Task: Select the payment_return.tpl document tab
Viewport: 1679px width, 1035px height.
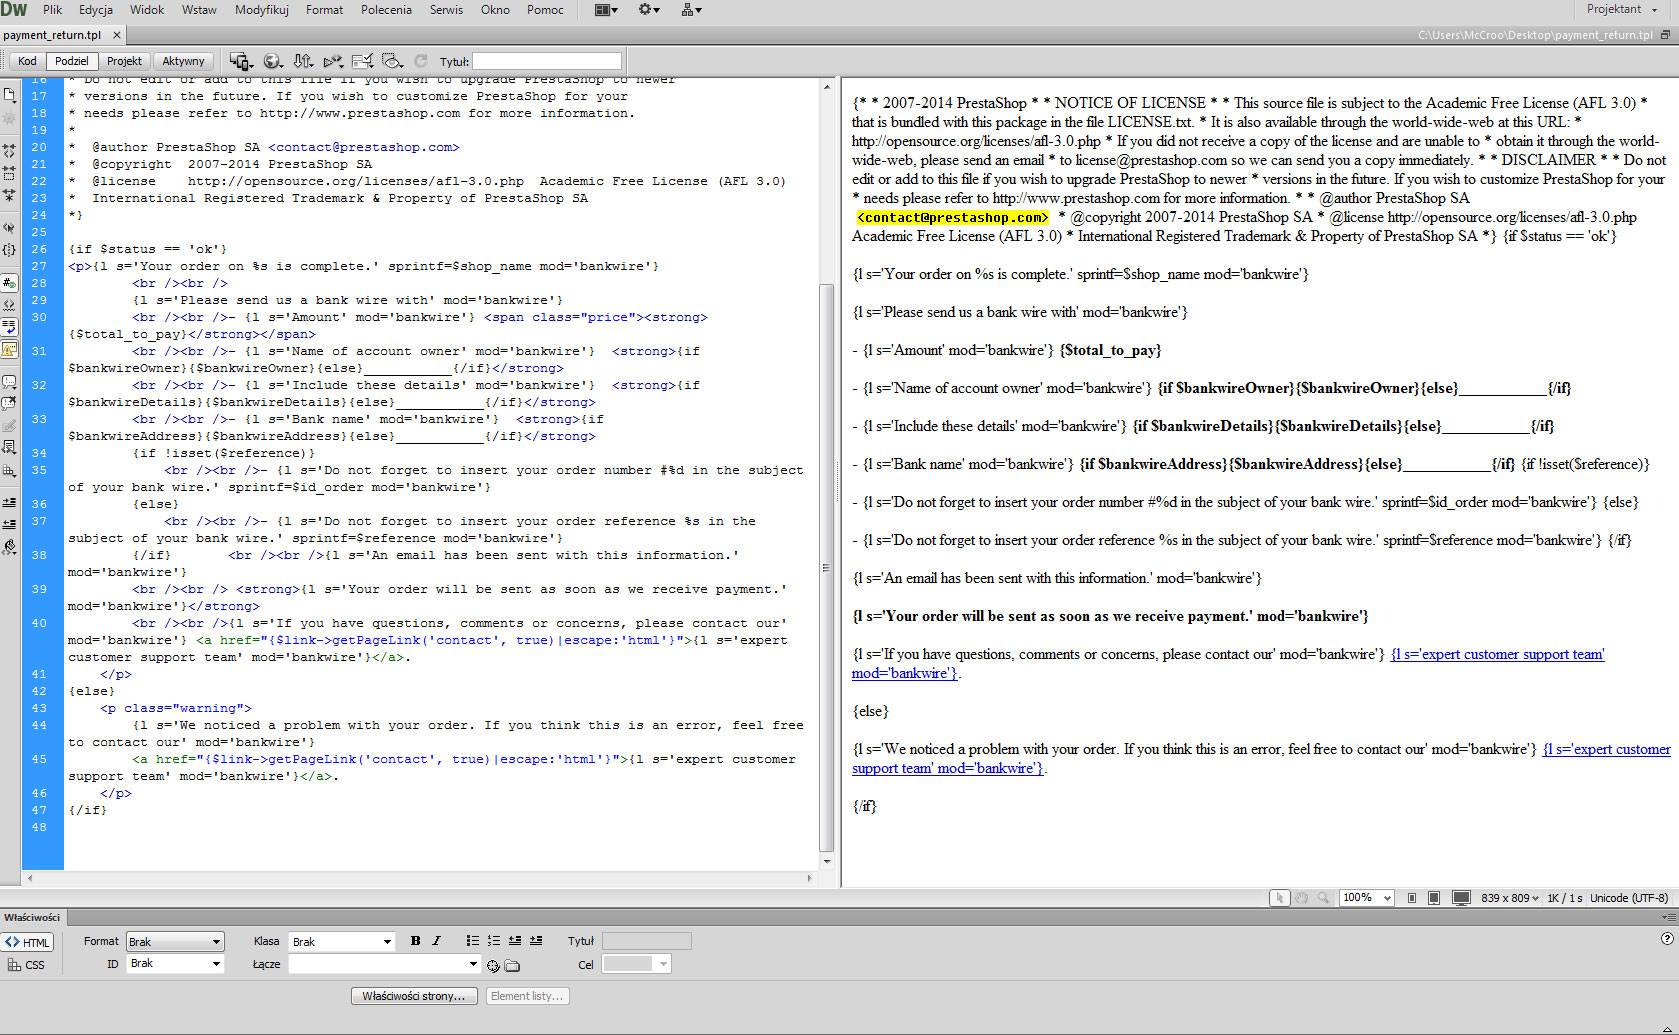Action: (x=52, y=35)
